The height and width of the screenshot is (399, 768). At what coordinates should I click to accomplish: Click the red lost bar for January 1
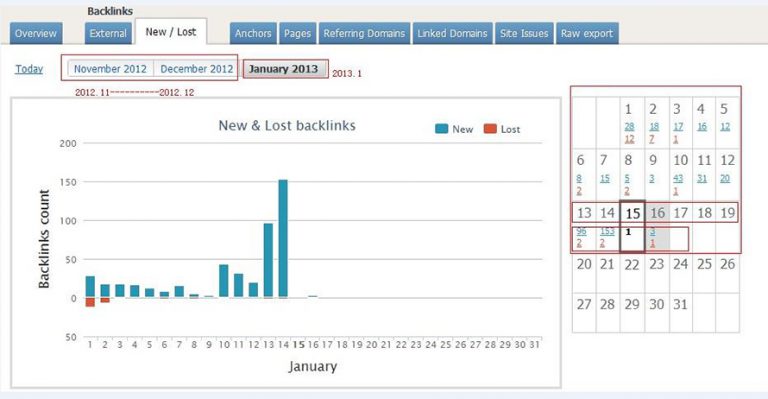tap(90, 302)
